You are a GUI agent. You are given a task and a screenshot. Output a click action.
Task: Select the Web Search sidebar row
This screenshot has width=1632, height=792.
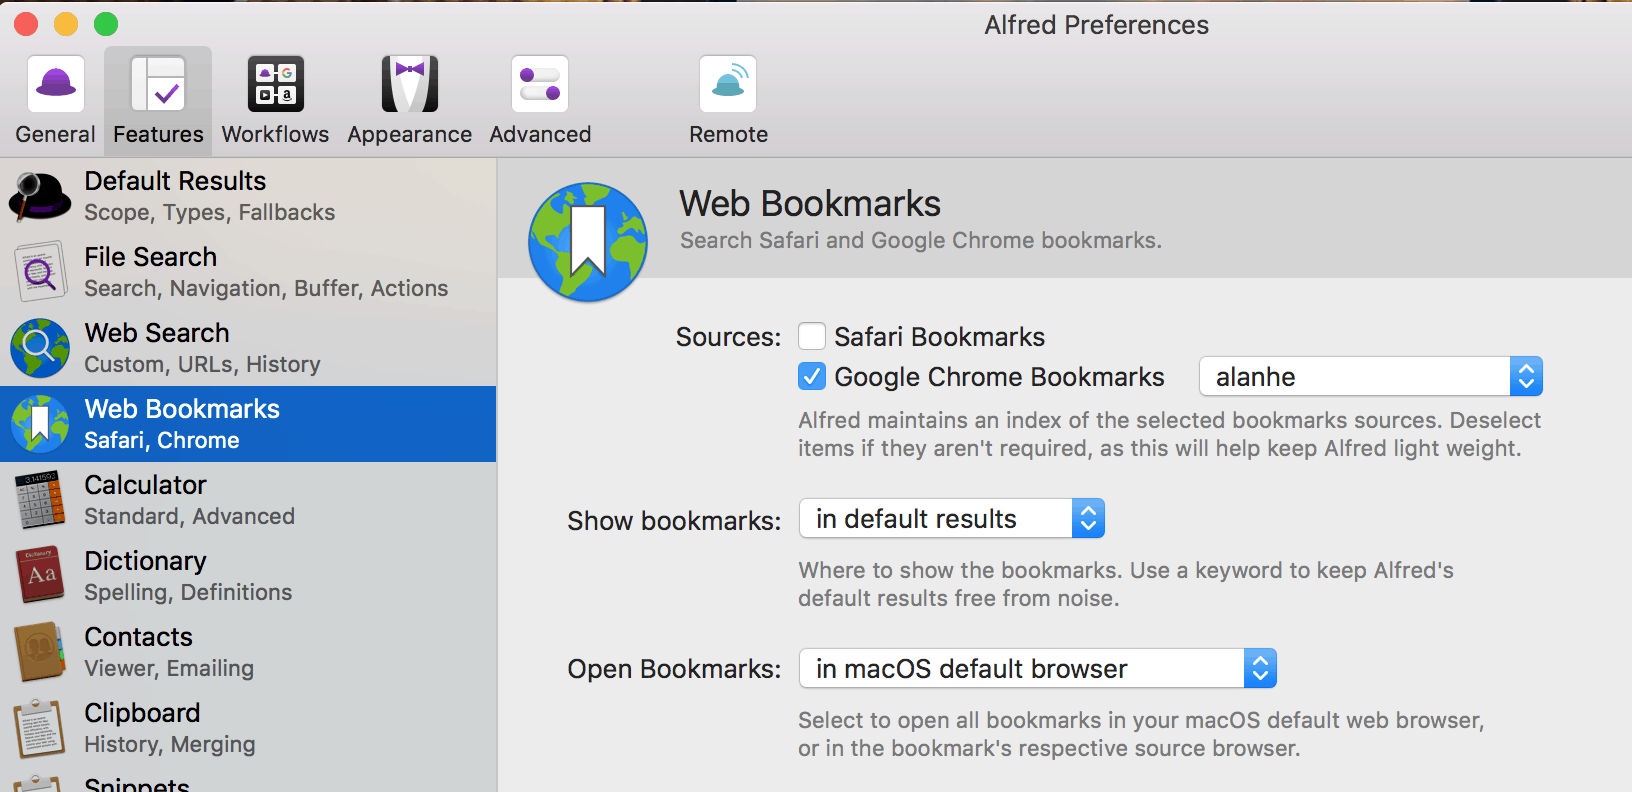click(x=248, y=348)
